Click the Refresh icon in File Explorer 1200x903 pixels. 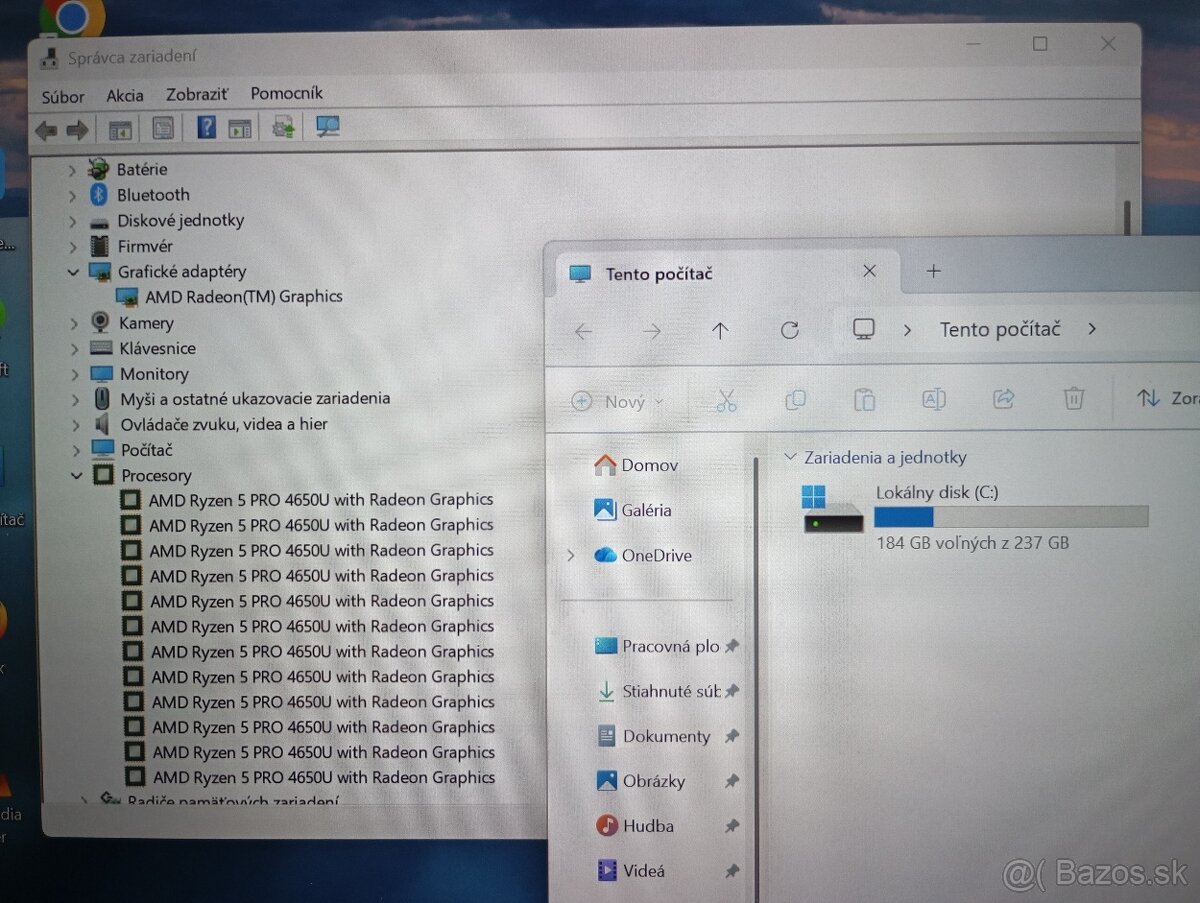(x=790, y=330)
